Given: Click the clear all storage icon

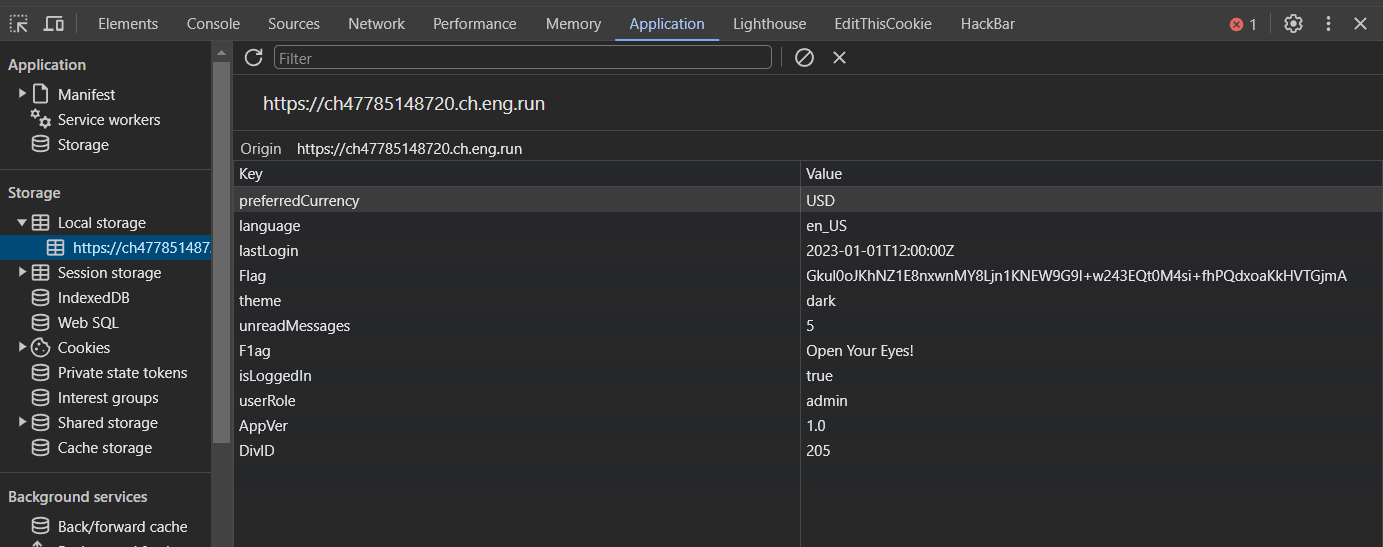Looking at the screenshot, I should (x=804, y=58).
